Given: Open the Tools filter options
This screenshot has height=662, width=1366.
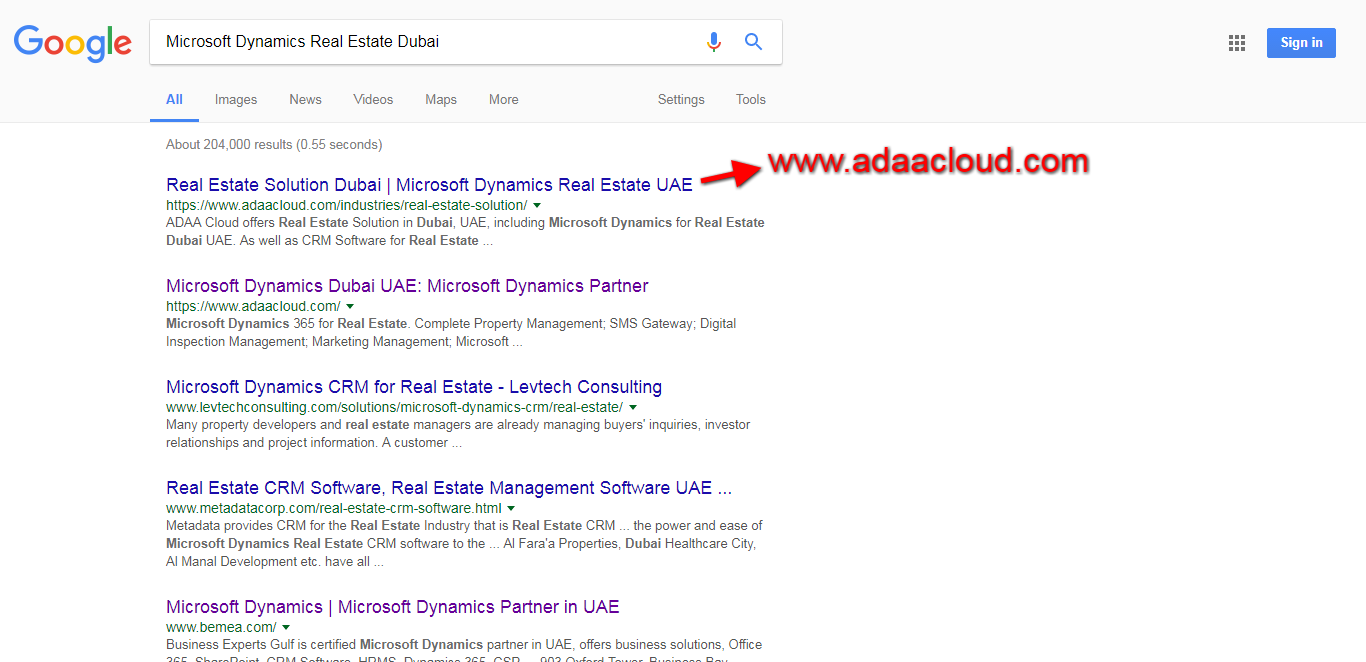Looking at the screenshot, I should tap(750, 100).
